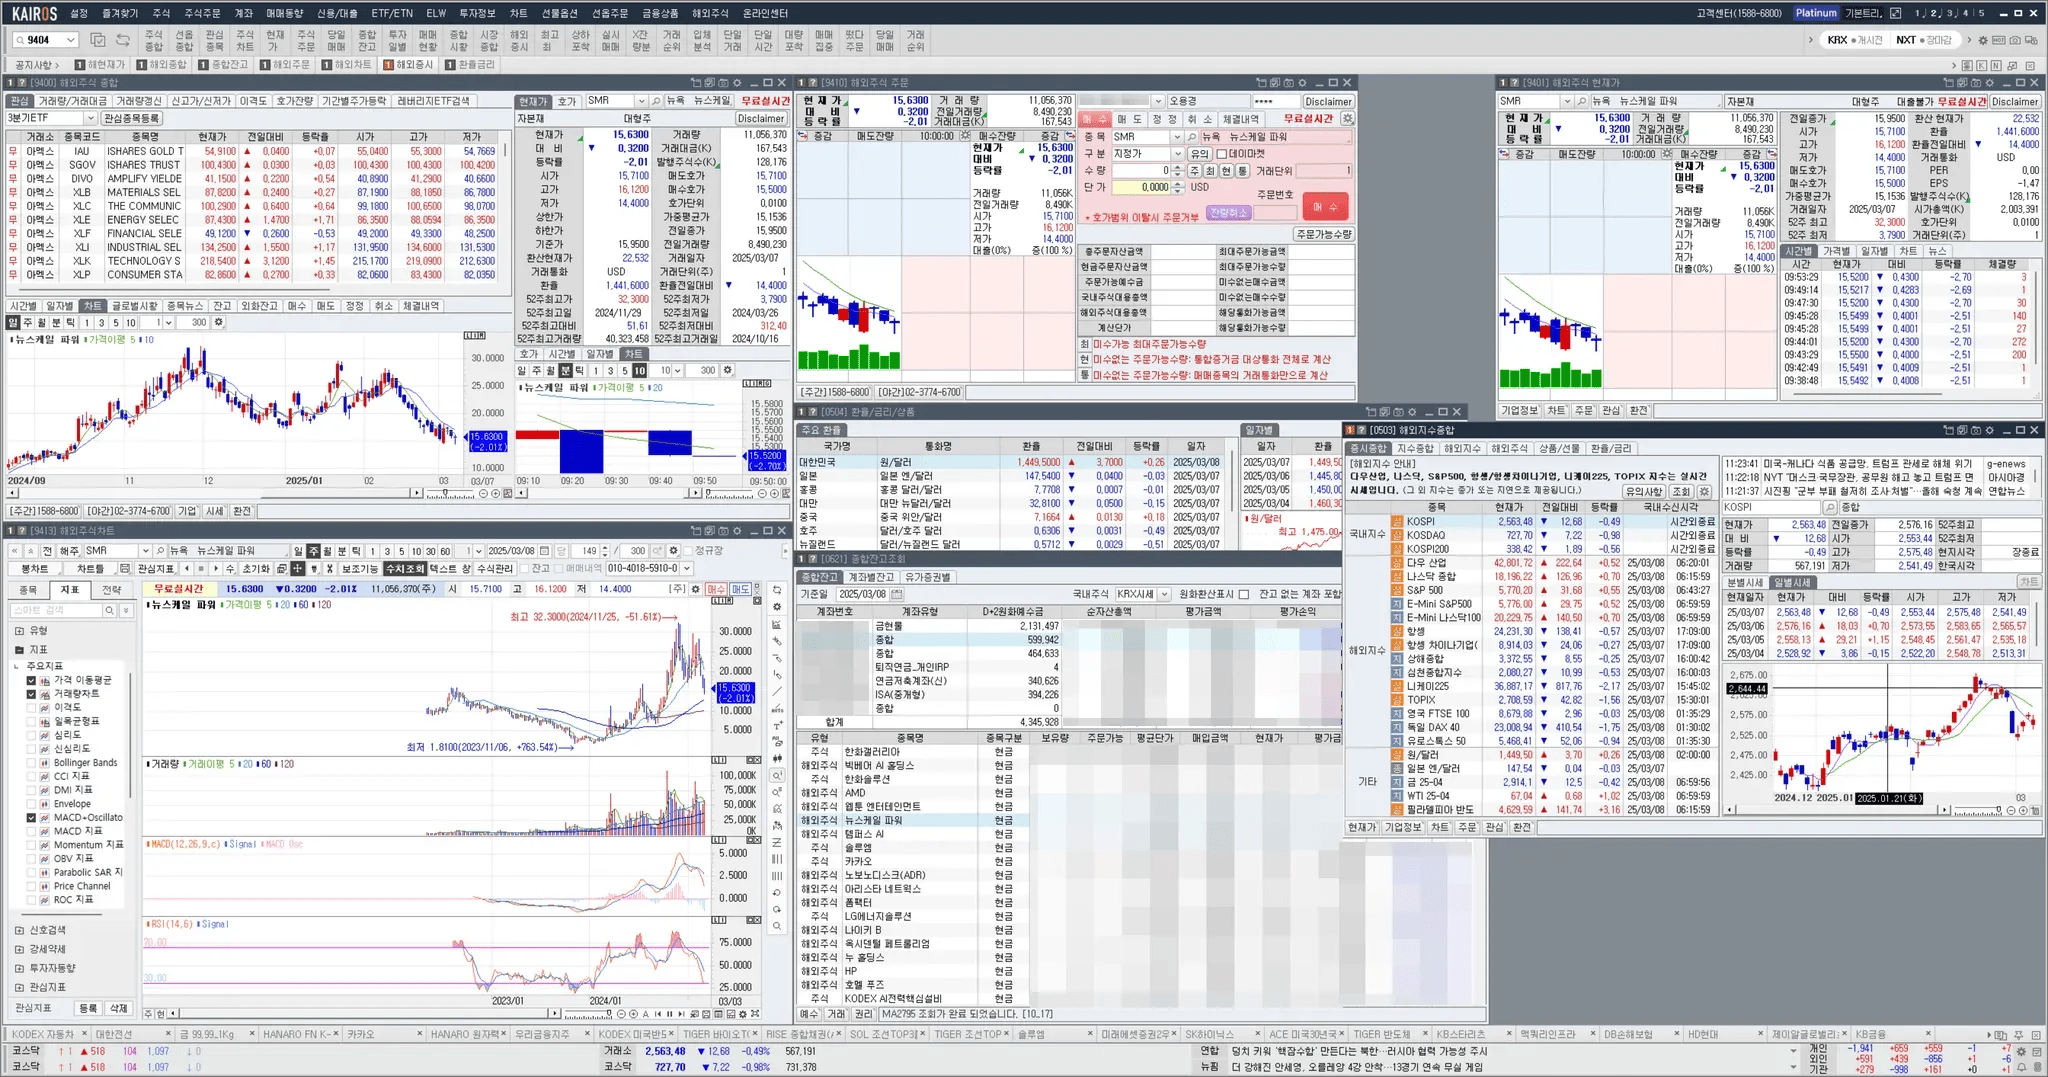The height and width of the screenshot is (1077, 2048).
Task: Open the 해외증시 toolbar shortcut
Action: coord(519,40)
